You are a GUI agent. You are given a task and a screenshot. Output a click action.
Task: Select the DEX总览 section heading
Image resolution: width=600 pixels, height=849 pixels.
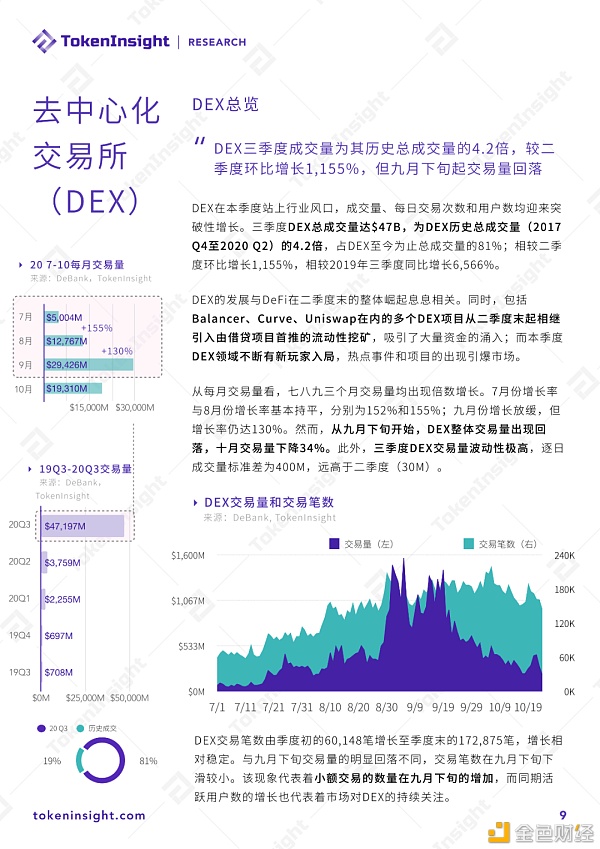click(224, 105)
